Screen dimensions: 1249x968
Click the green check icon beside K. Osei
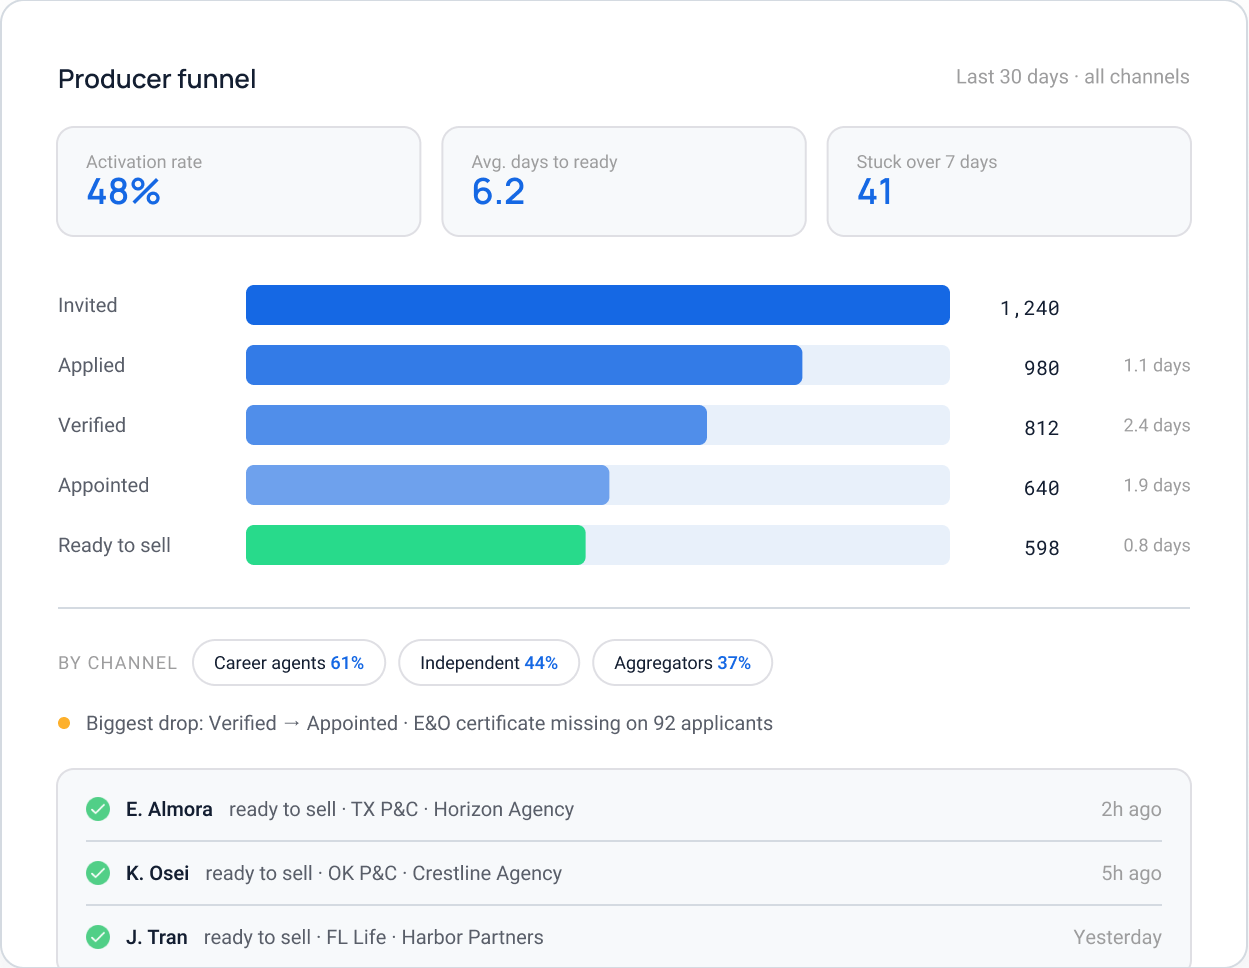tap(98, 873)
